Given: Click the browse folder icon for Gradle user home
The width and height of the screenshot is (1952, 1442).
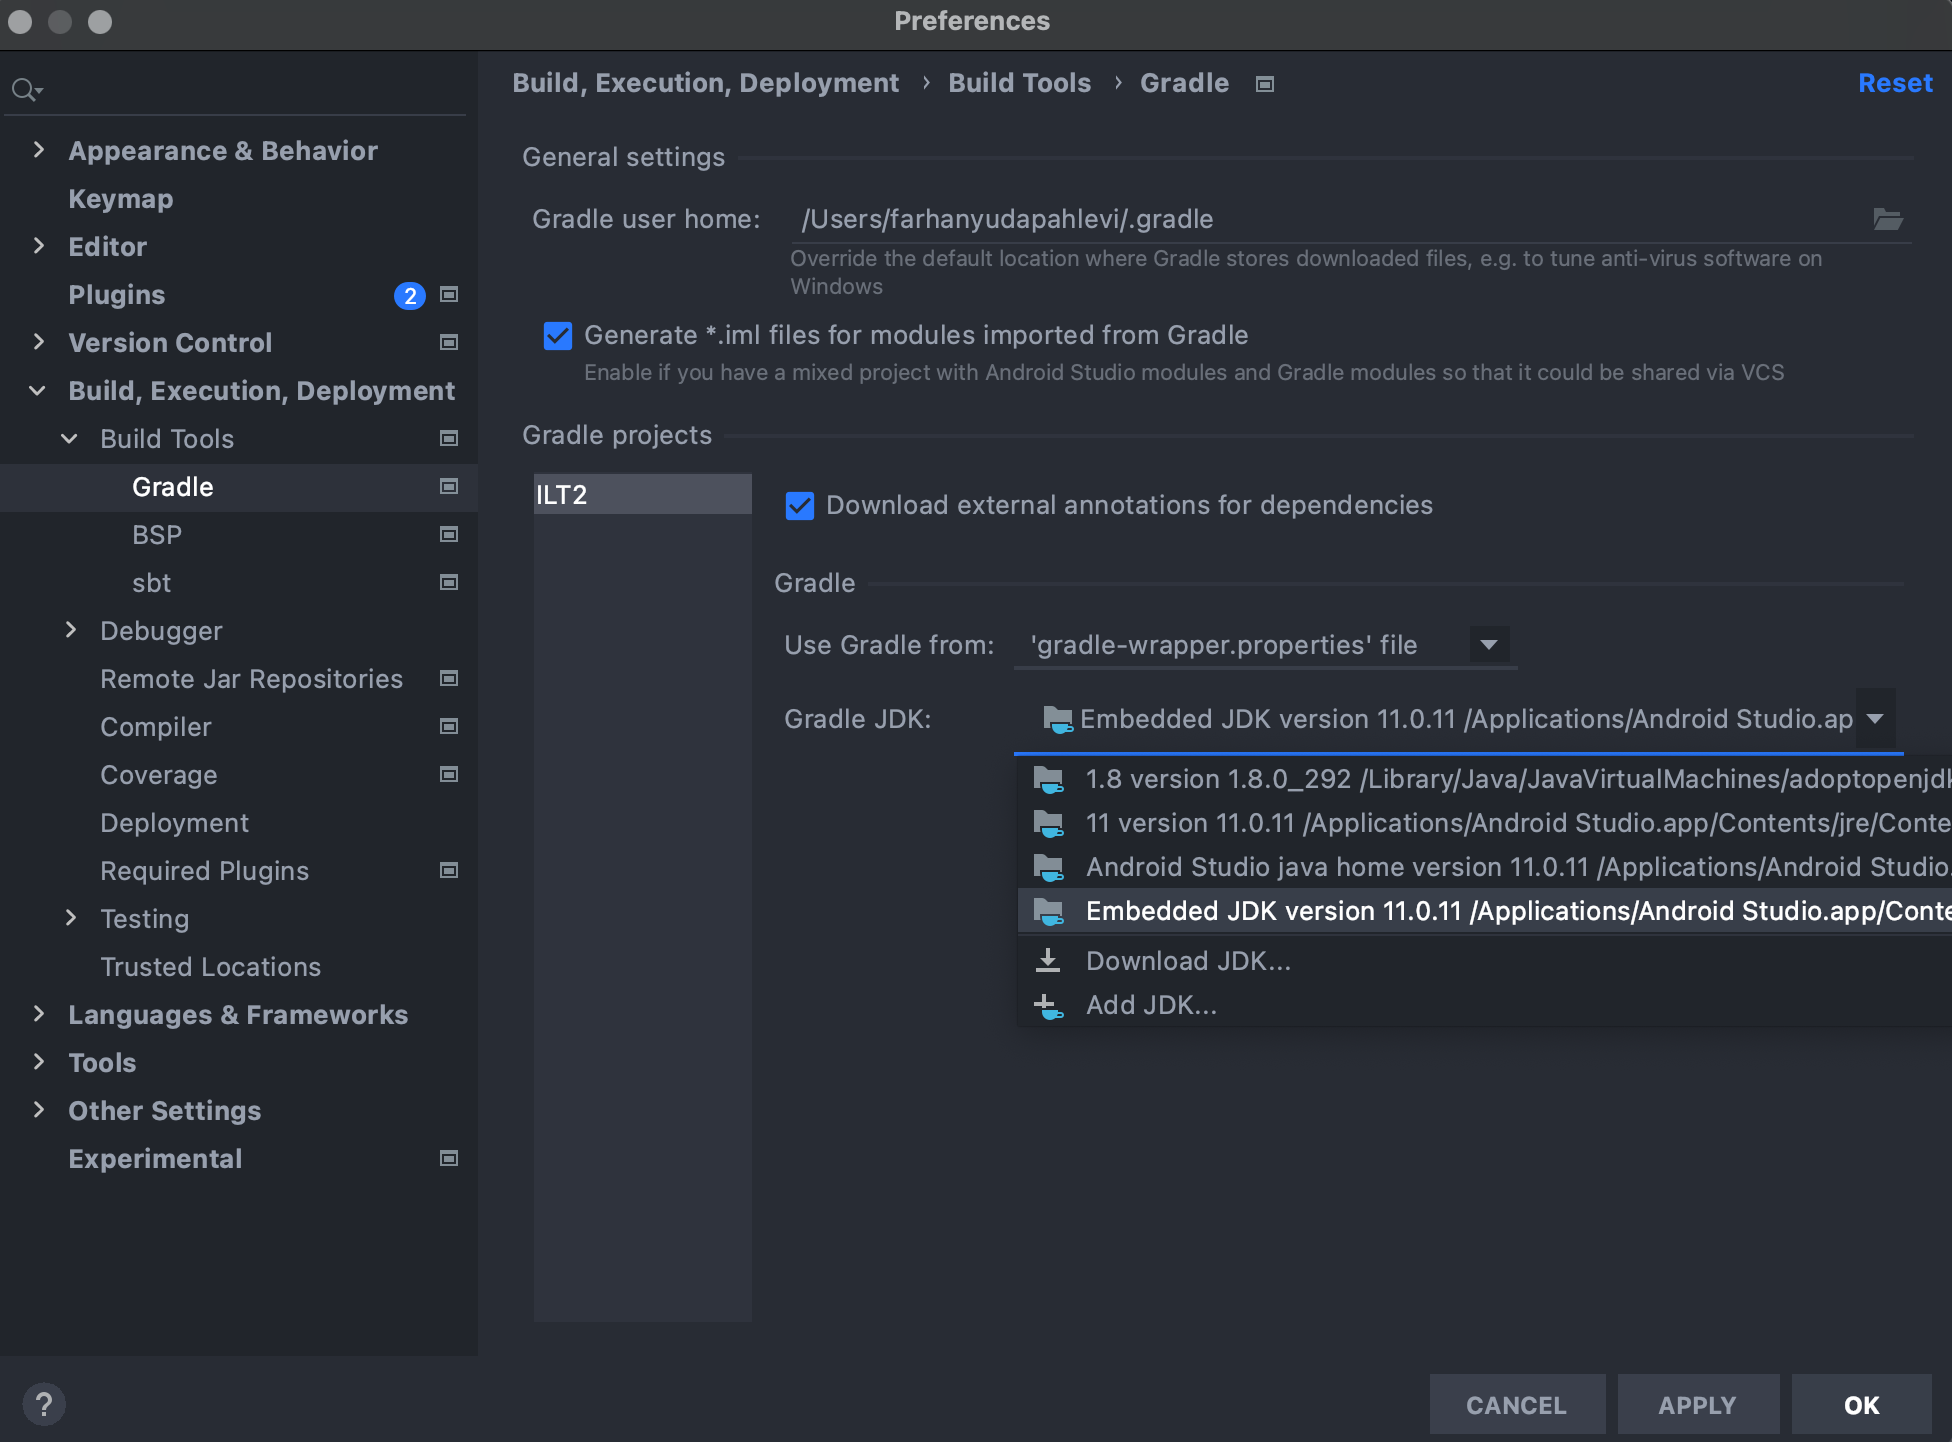Looking at the screenshot, I should tap(1887, 219).
